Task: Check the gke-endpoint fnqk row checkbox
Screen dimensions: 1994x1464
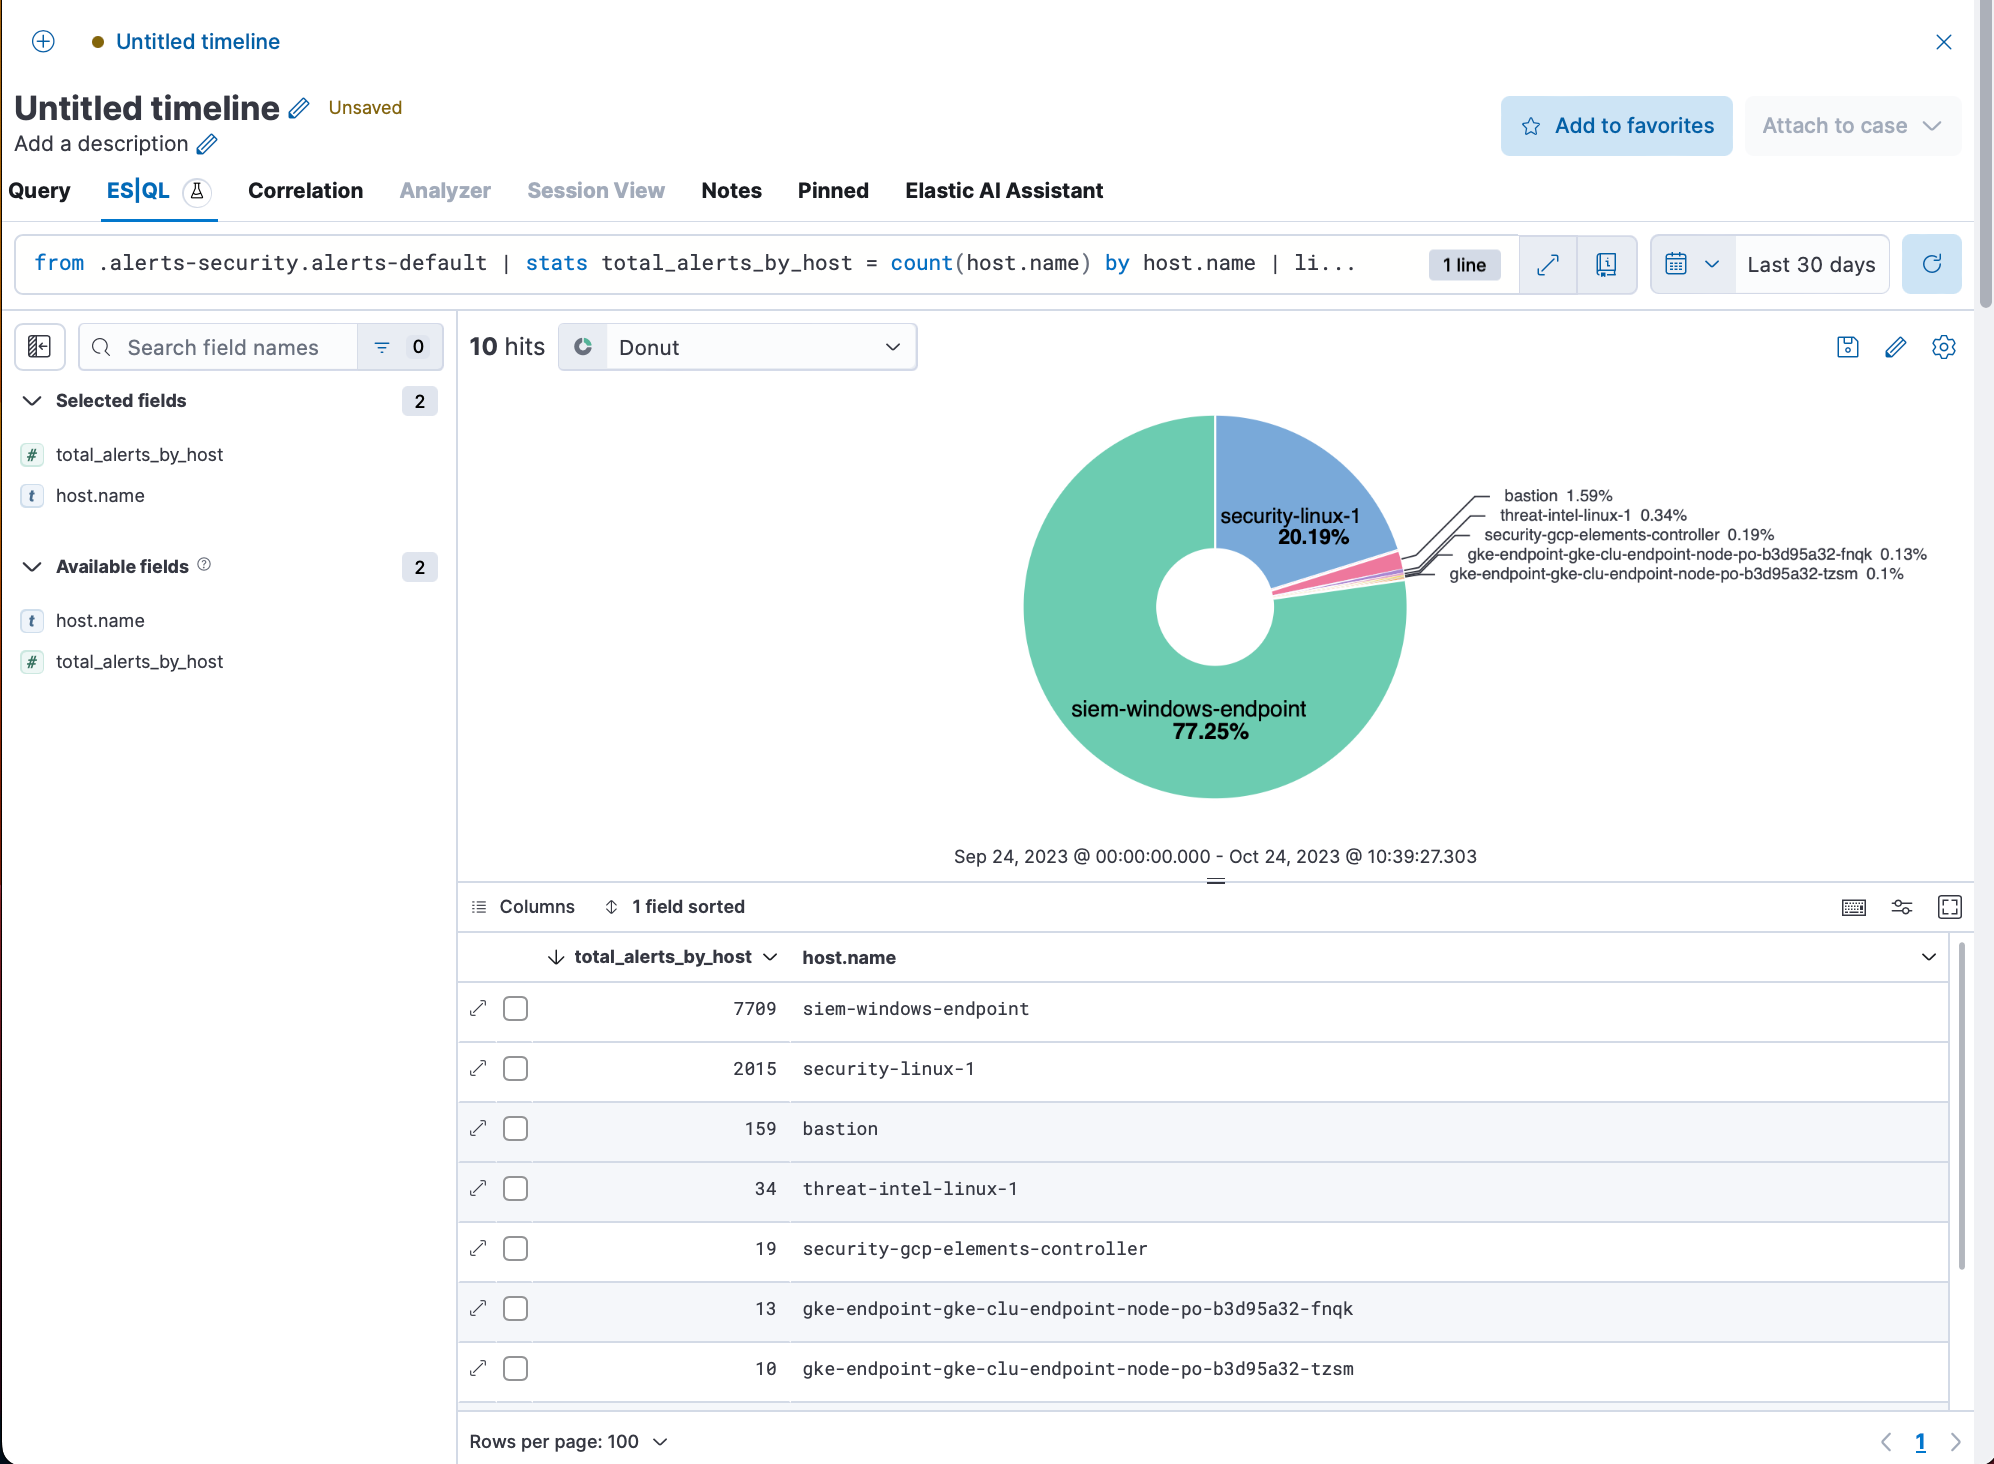Action: [515, 1308]
